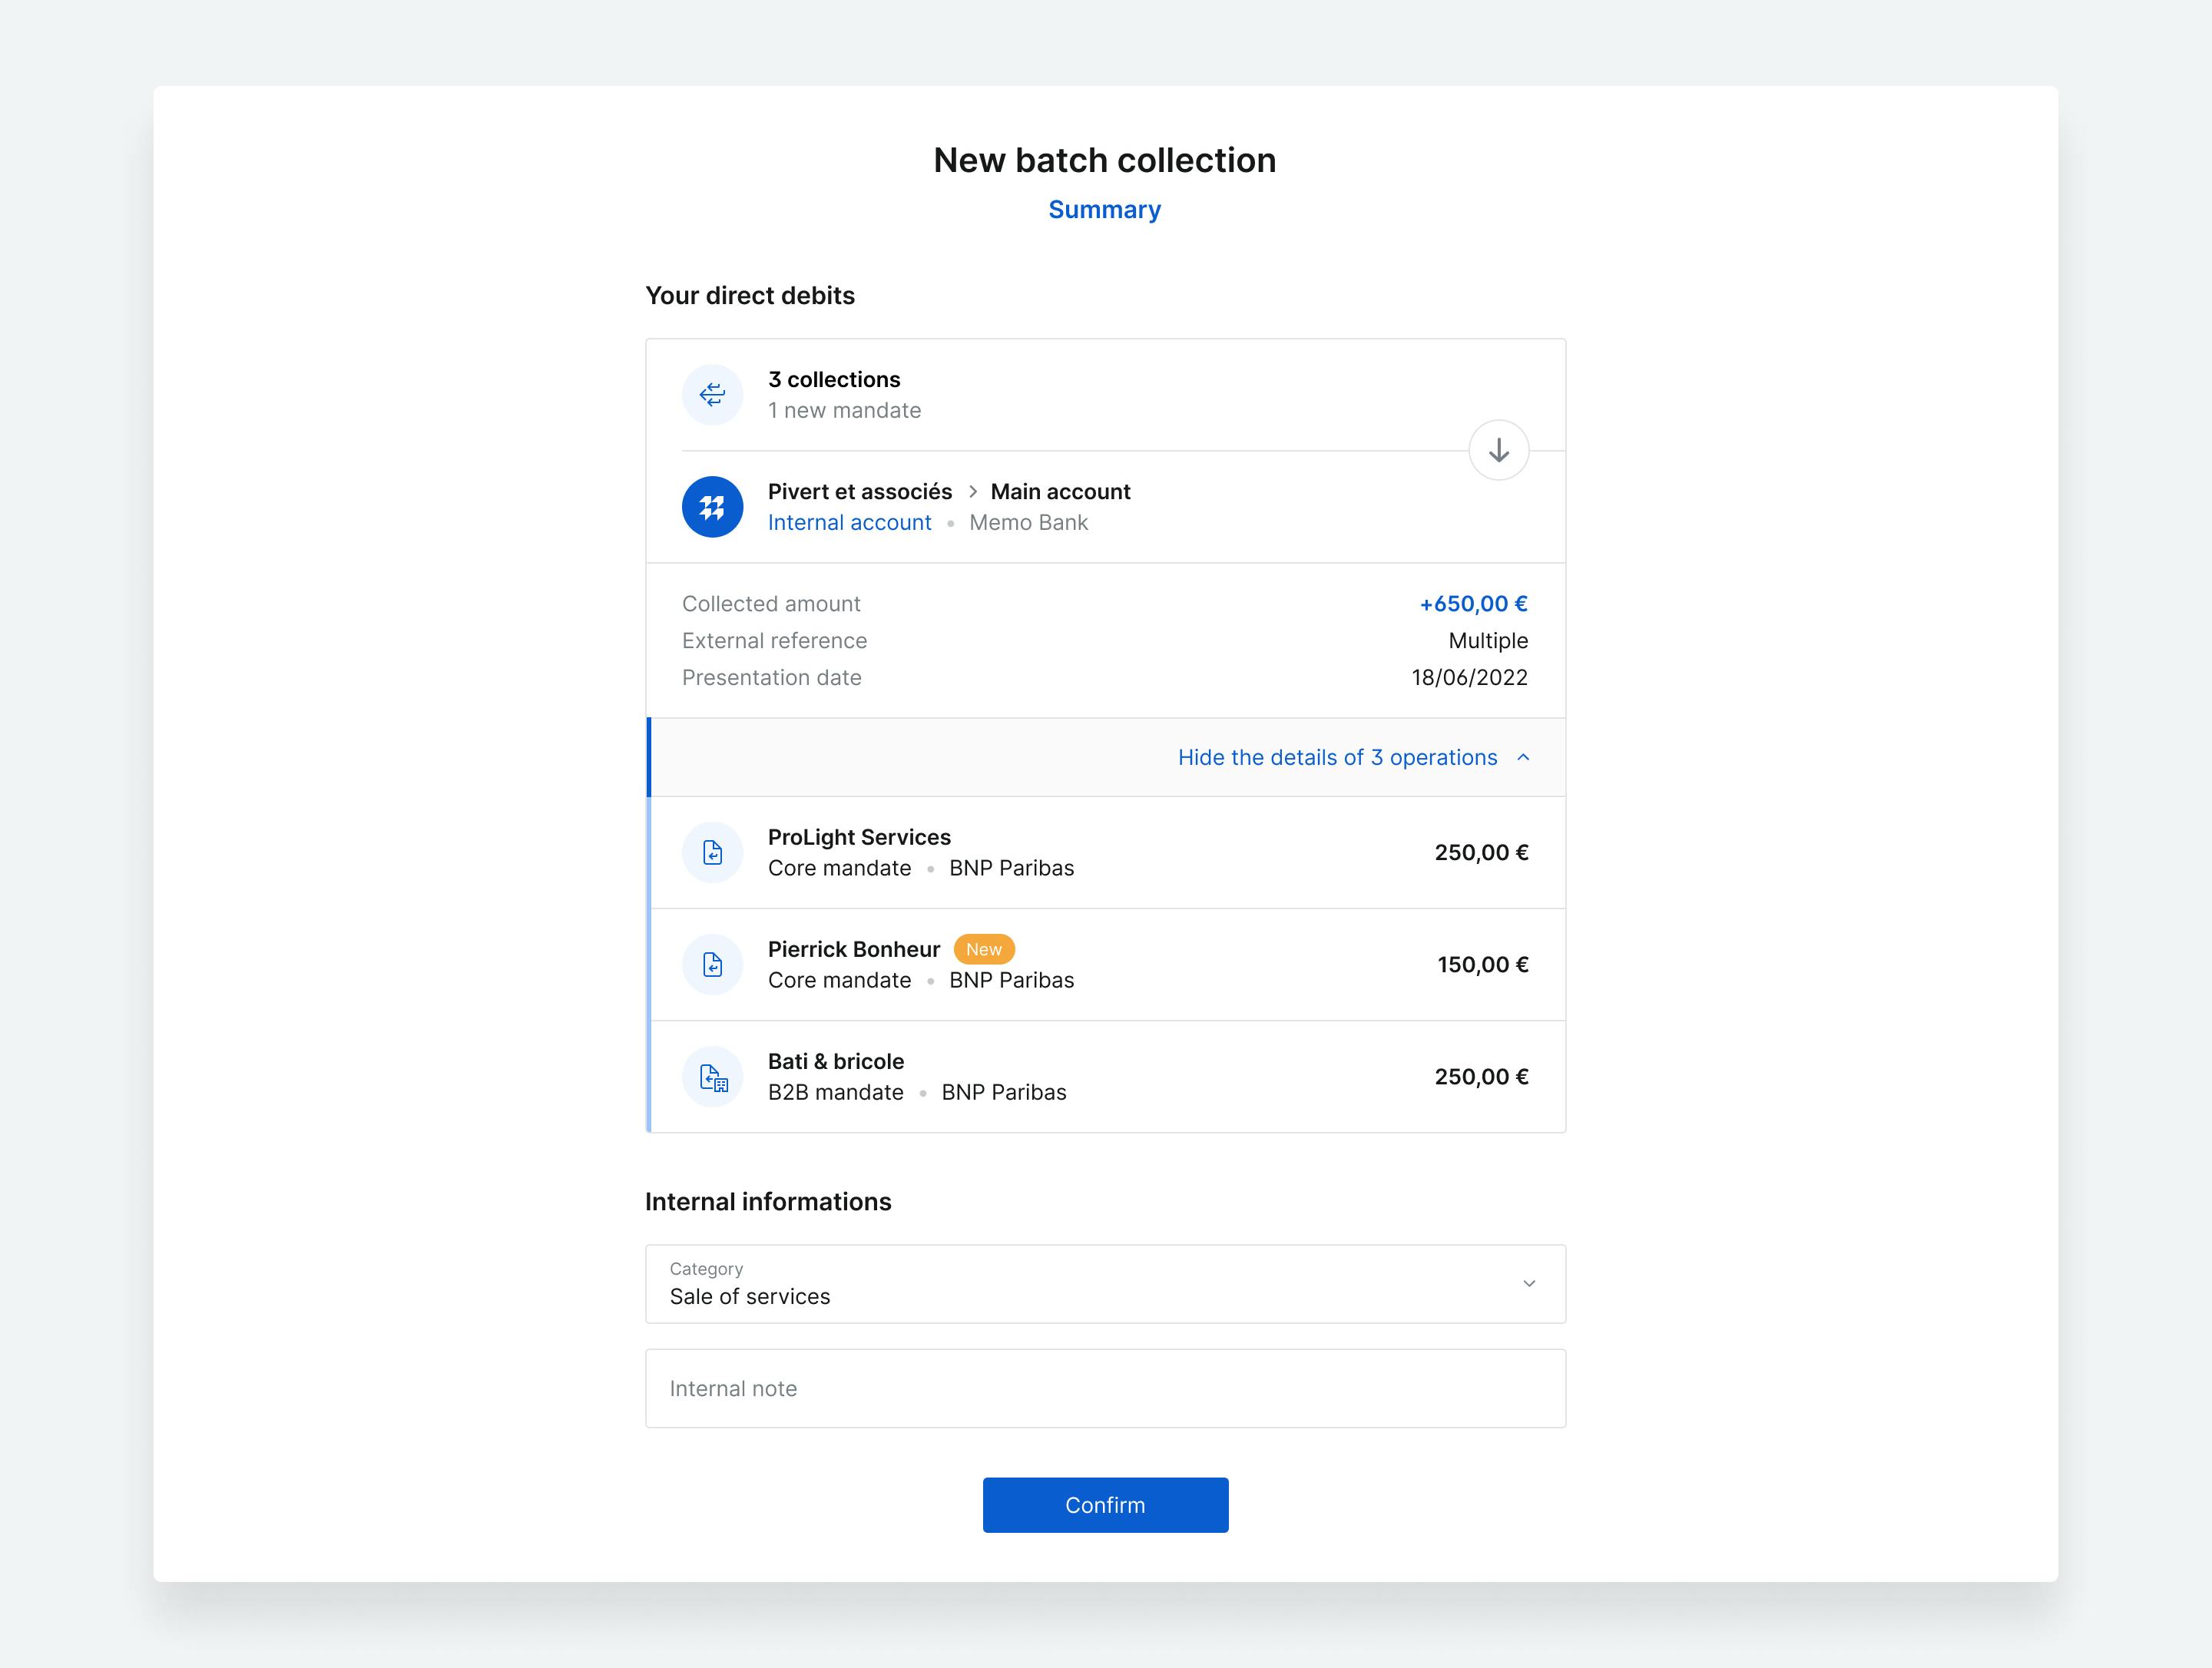This screenshot has width=2212, height=1668.
Task: Click the ProLight Services mandate document icon
Action: coord(712,852)
